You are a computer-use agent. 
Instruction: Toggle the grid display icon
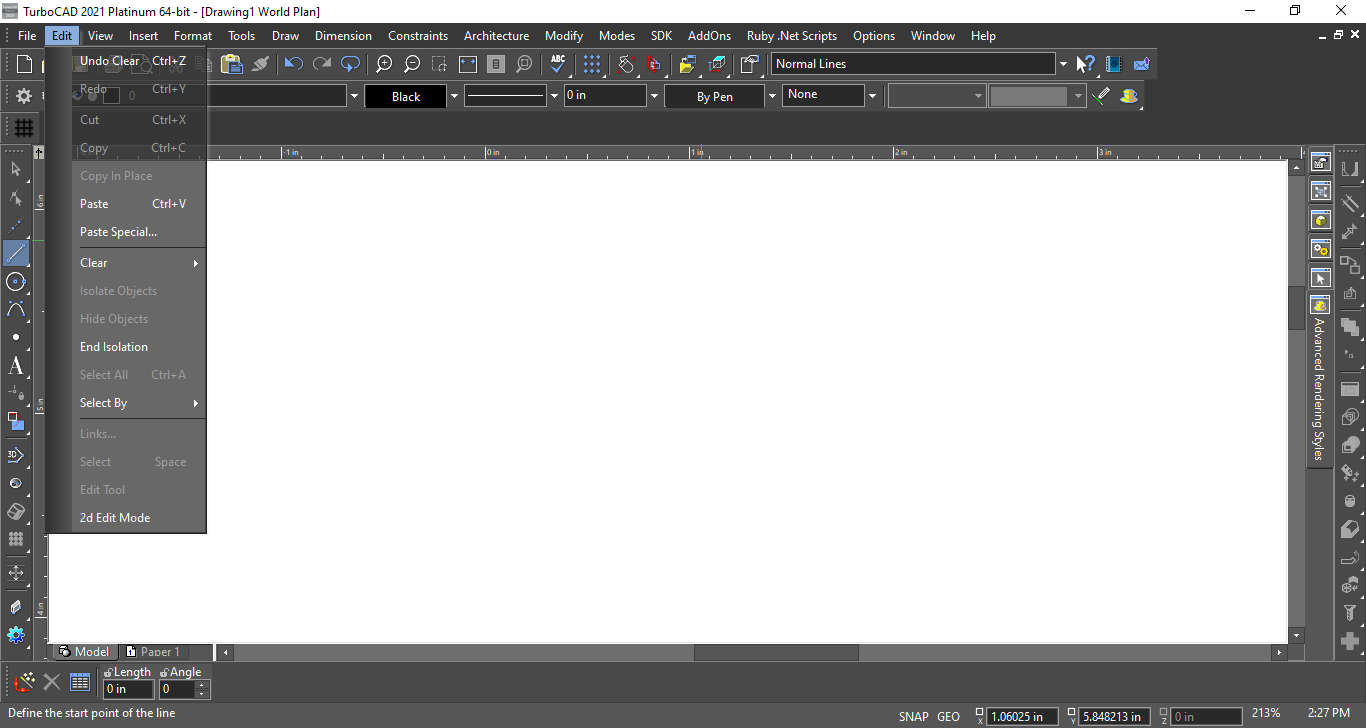click(x=24, y=128)
